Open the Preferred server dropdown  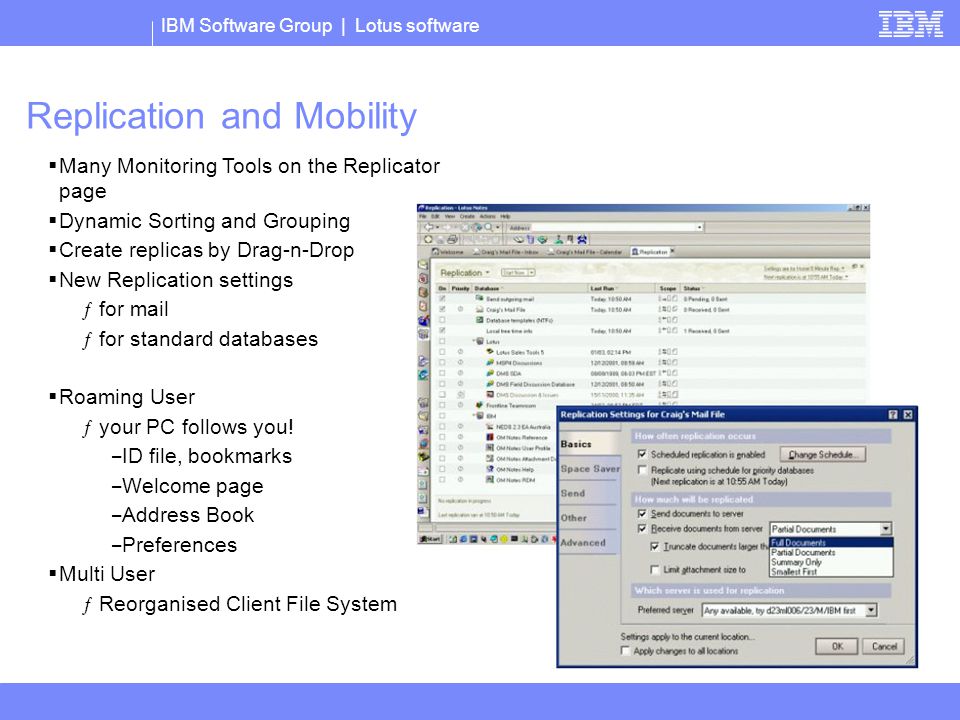tap(871, 610)
